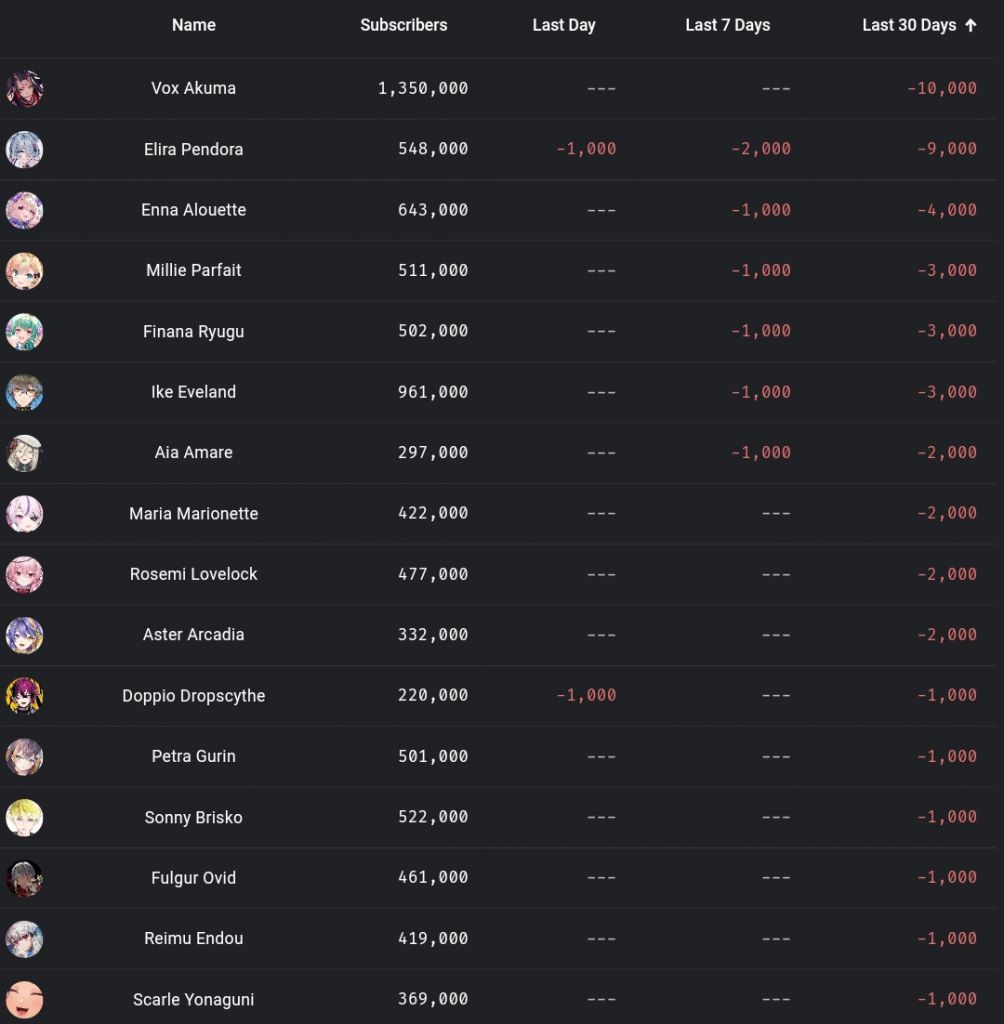The height and width of the screenshot is (1024, 1004).
Task: Click Fulgur Ovid's avatar thumbnail
Action: [x=24, y=878]
